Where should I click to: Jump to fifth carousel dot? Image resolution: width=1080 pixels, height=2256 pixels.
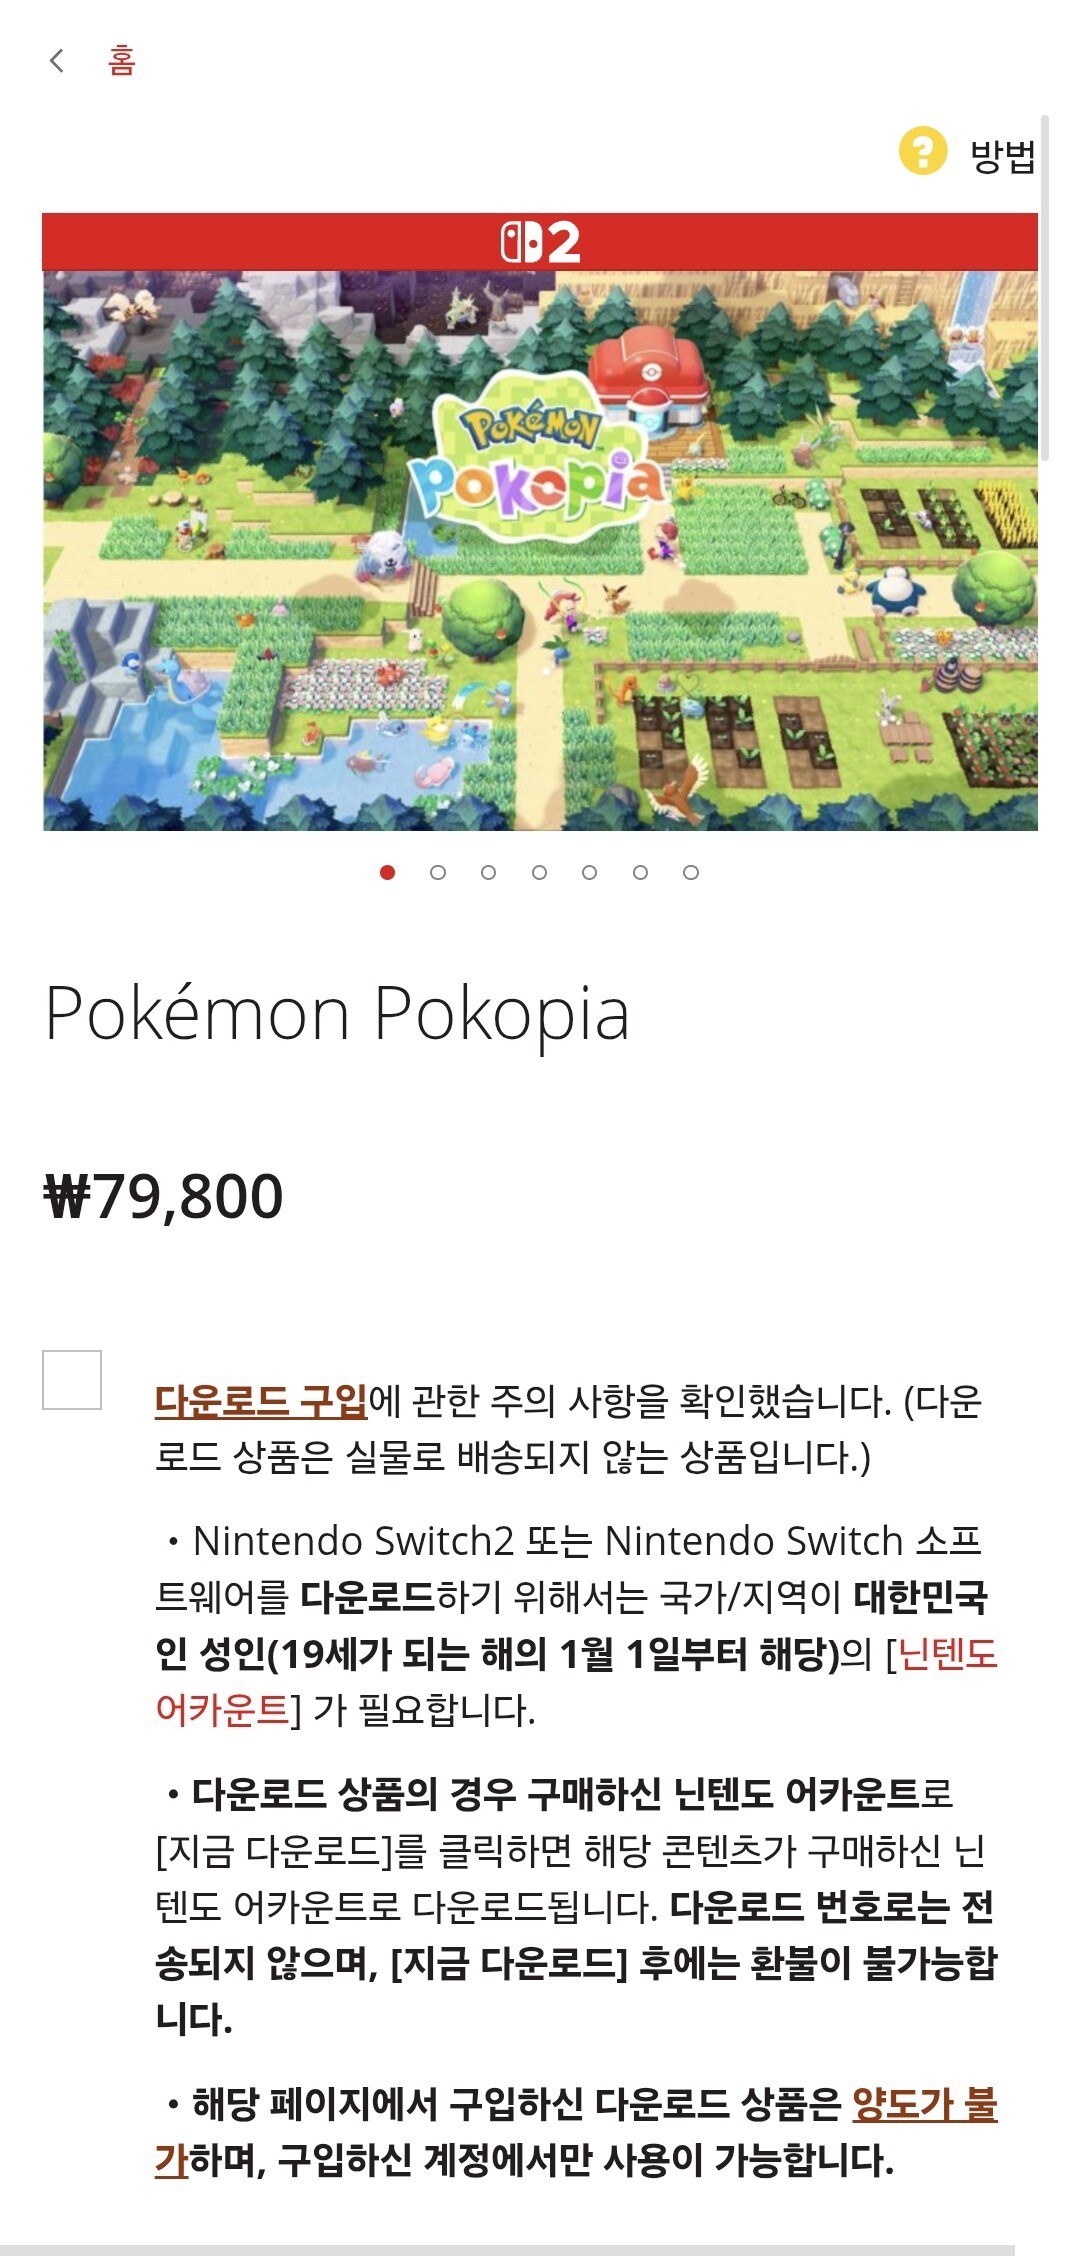tap(589, 873)
